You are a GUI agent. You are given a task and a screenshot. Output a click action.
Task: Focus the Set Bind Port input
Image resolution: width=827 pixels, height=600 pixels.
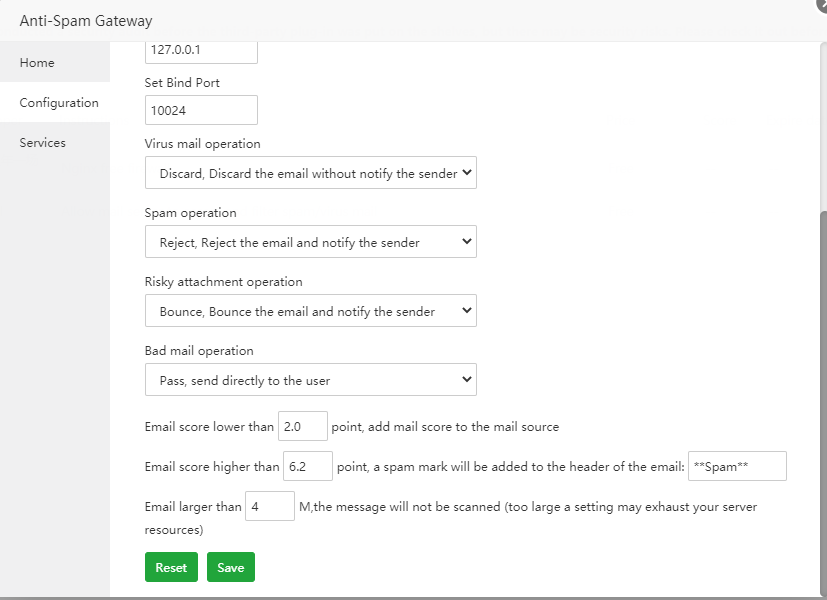(201, 110)
